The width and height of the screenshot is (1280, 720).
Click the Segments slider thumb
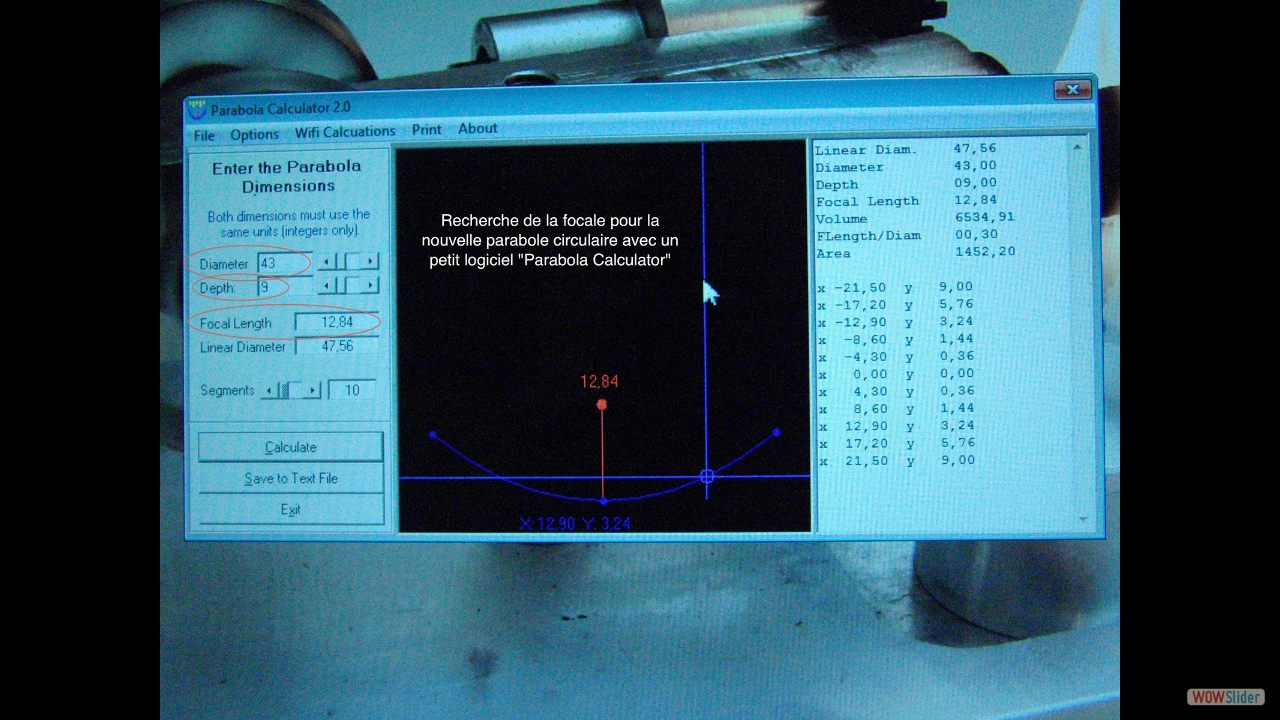click(x=285, y=391)
